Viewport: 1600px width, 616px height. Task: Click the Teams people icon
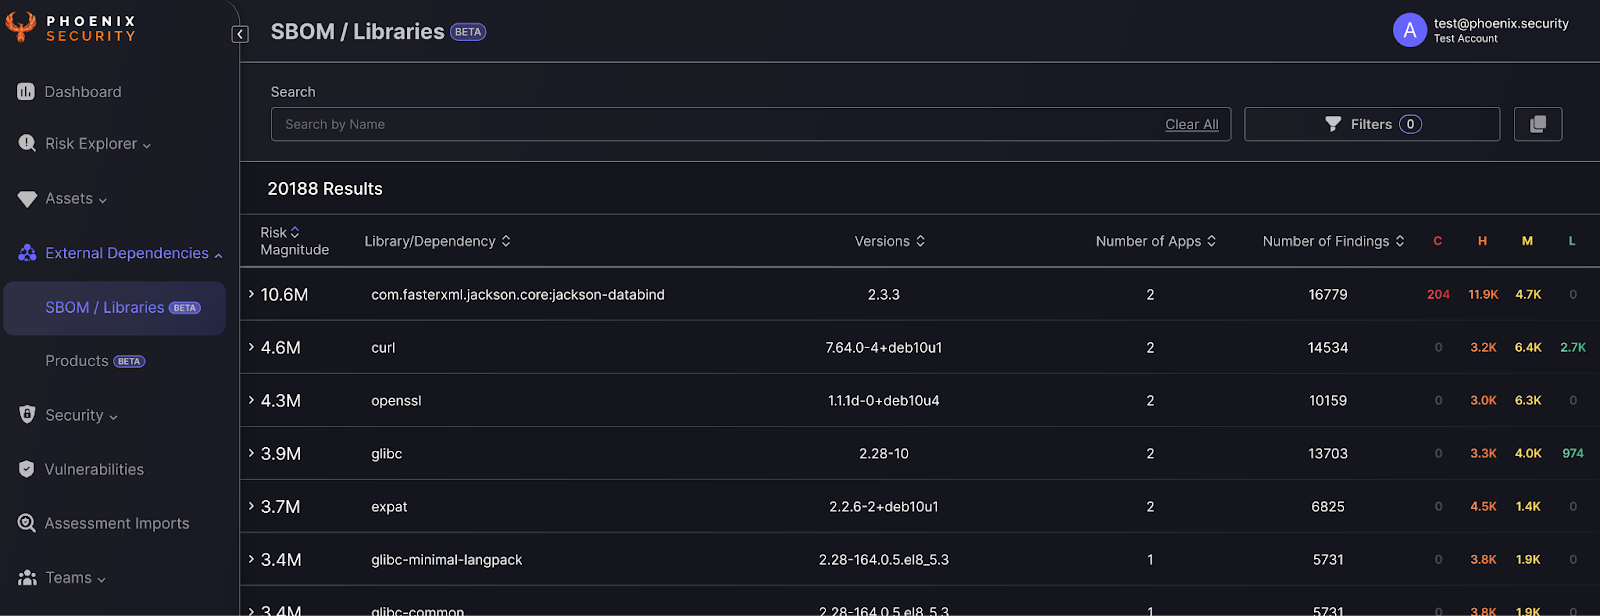pos(27,578)
